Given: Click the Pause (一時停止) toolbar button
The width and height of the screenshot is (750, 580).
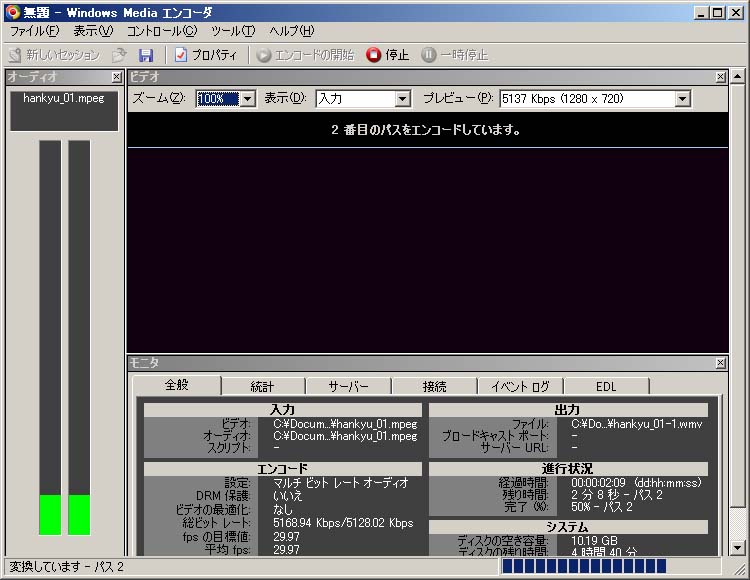Looking at the screenshot, I should (454, 55).
